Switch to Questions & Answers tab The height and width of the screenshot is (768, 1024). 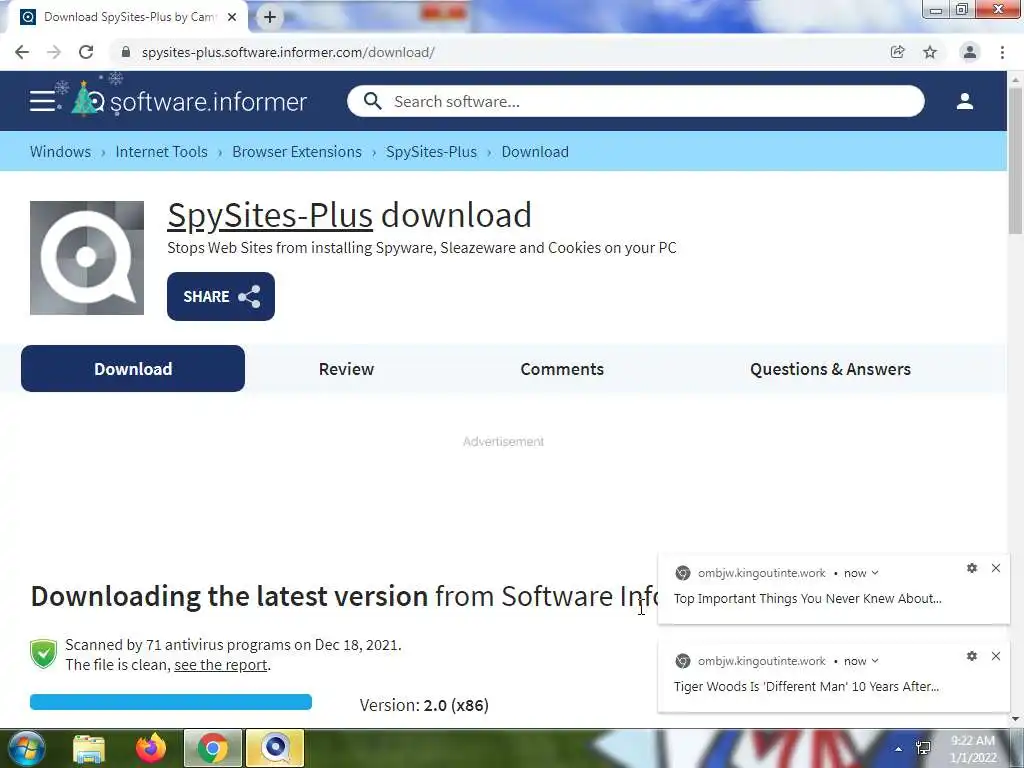(x=830, y=369)
